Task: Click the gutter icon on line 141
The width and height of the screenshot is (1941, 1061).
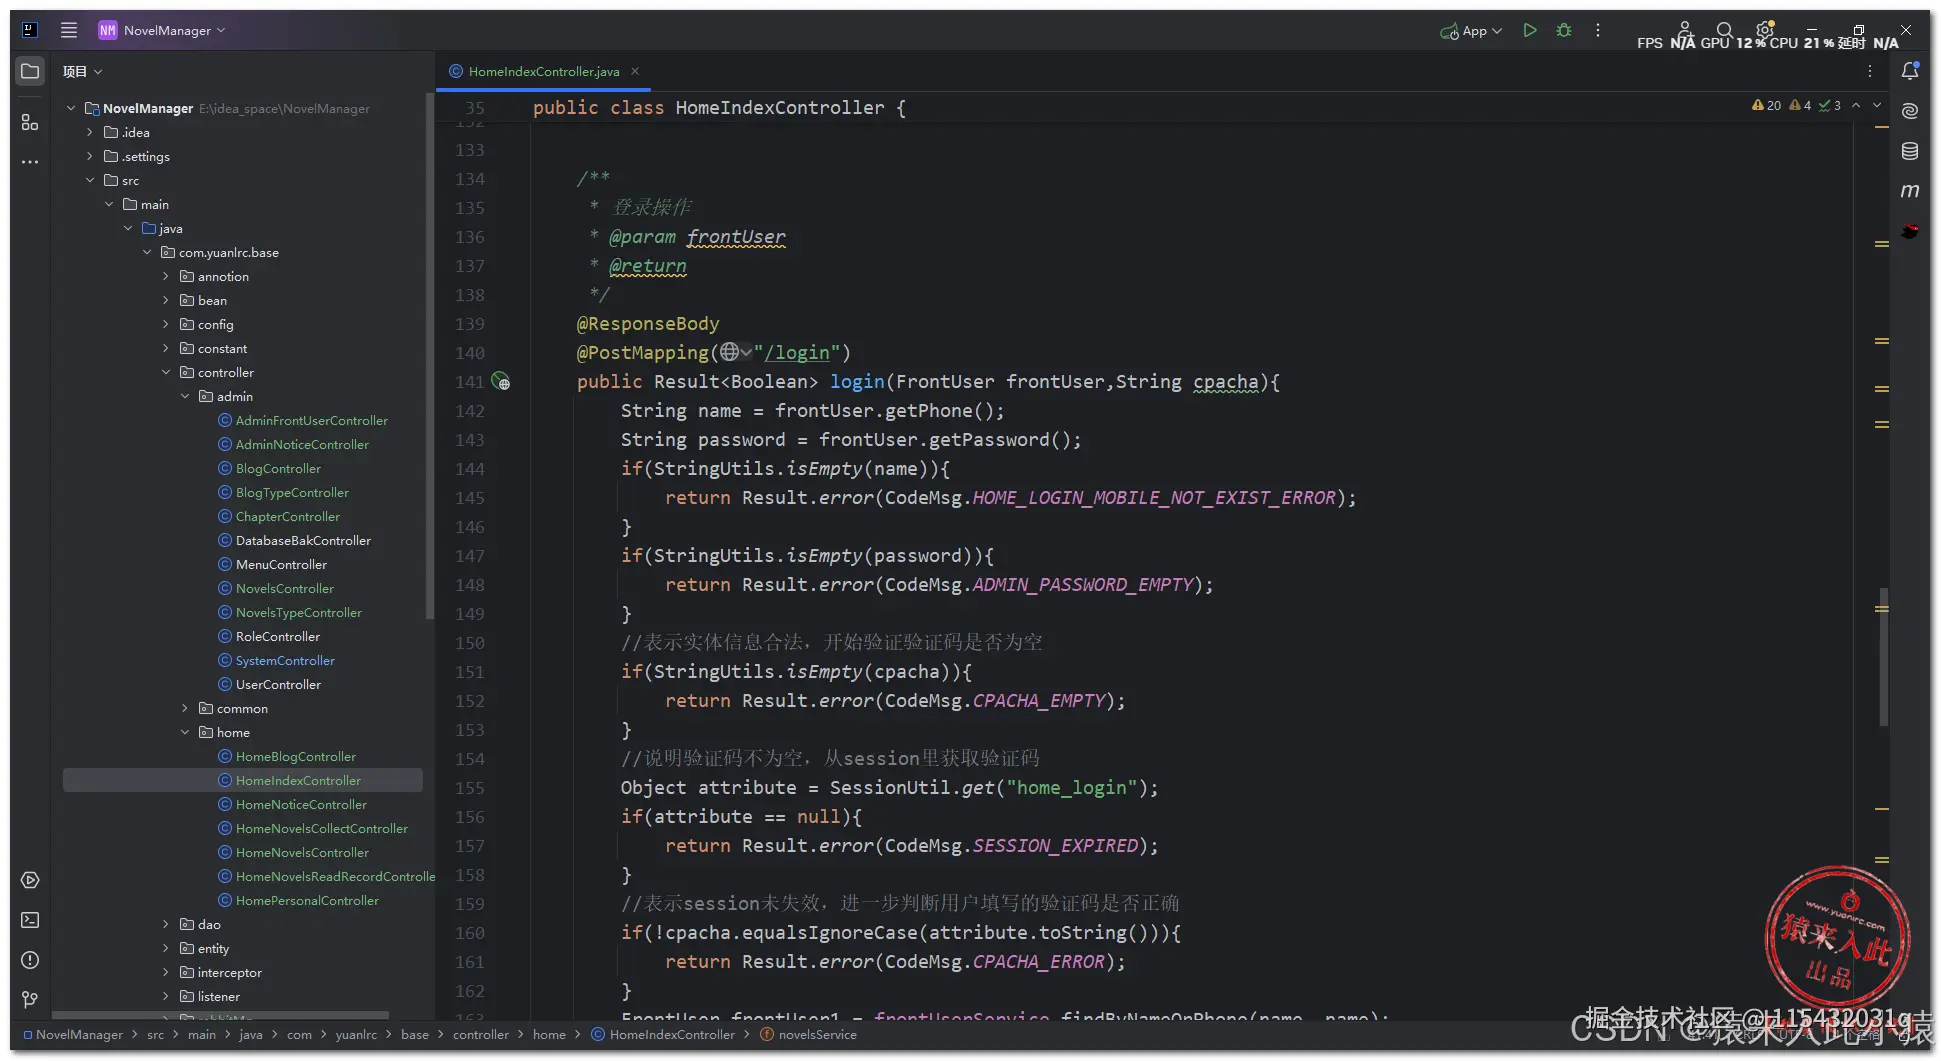Action: click(x=502, y=382)
